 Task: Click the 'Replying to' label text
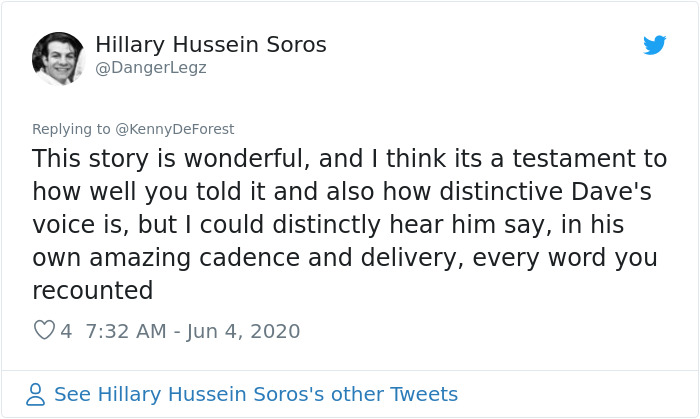tap(71, 129)
